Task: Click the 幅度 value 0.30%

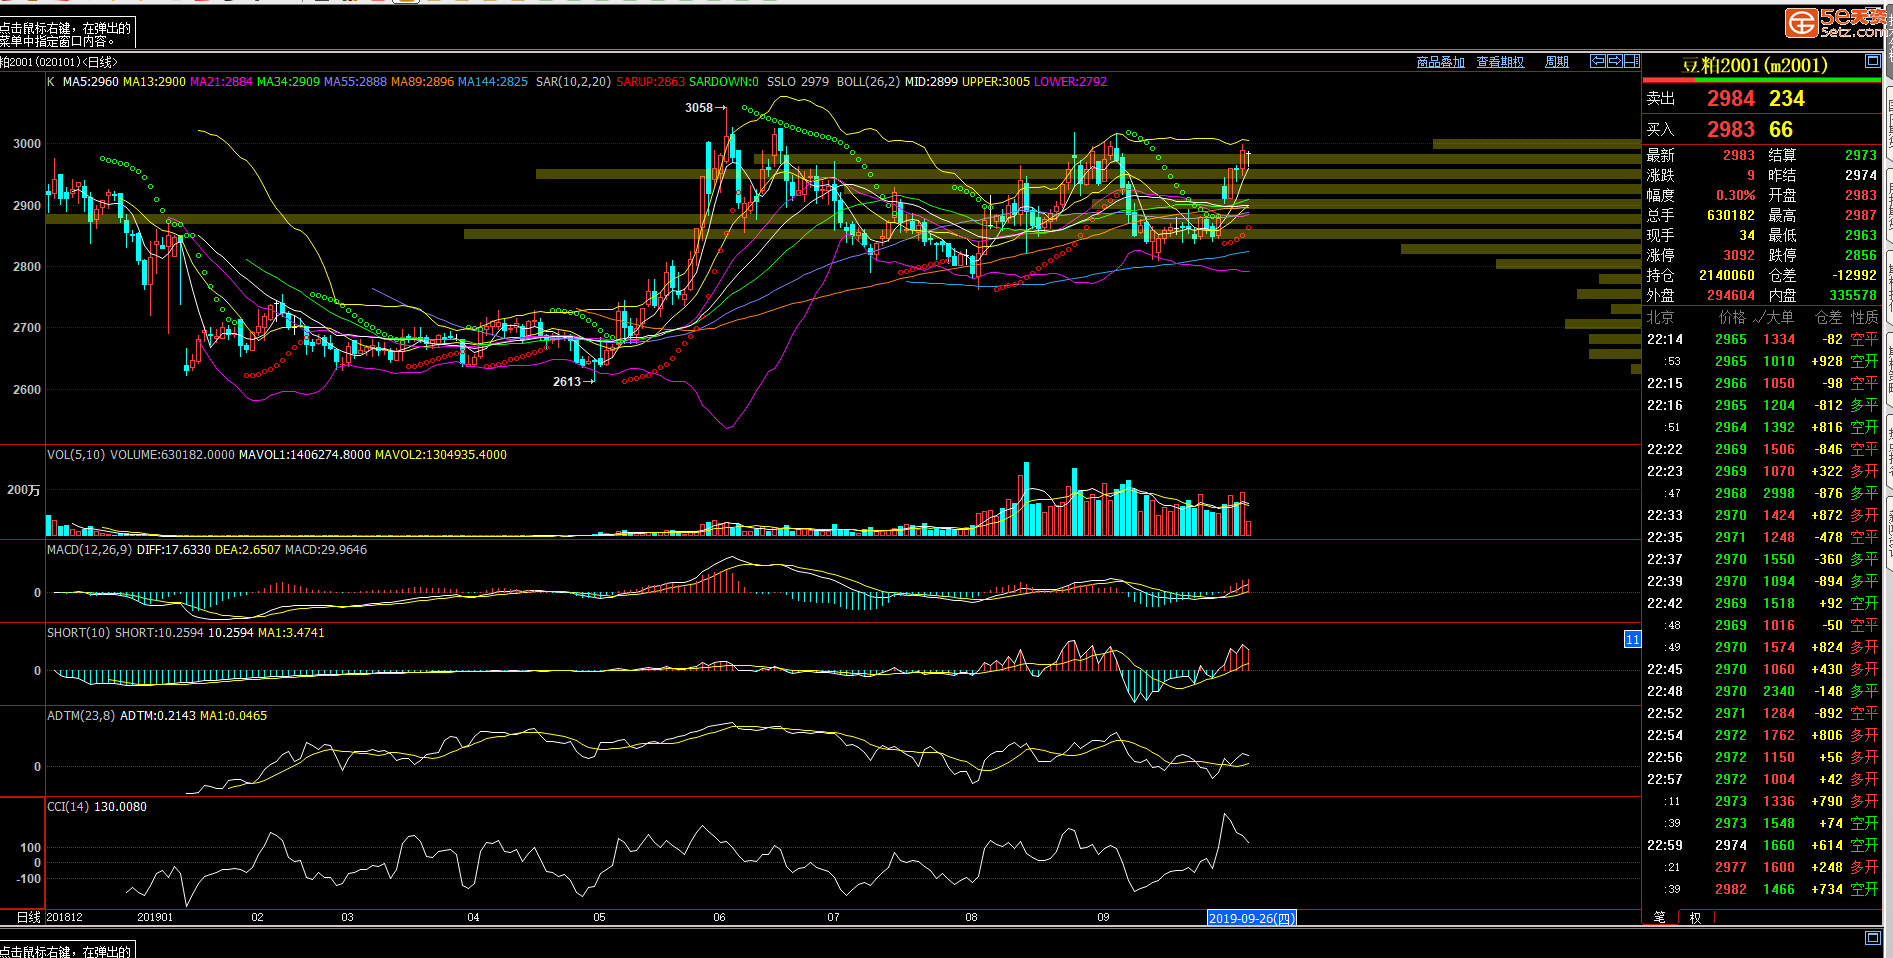Action: click(x=1735, y=195)
